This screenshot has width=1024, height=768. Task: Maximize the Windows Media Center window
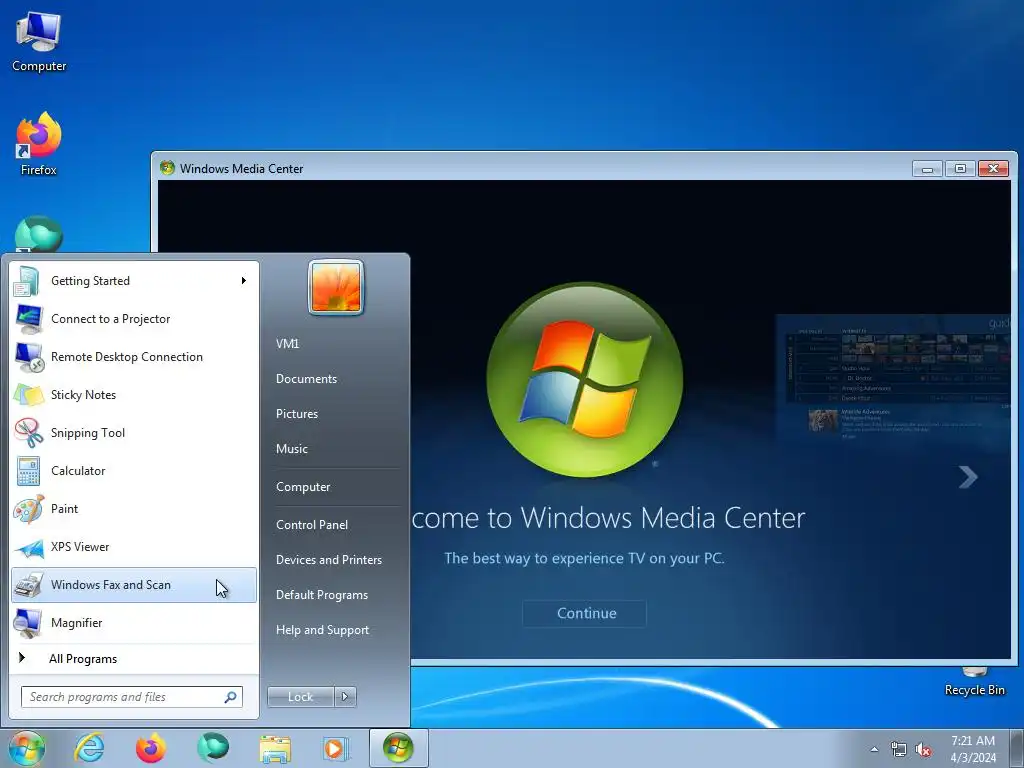tap(960, 168)
